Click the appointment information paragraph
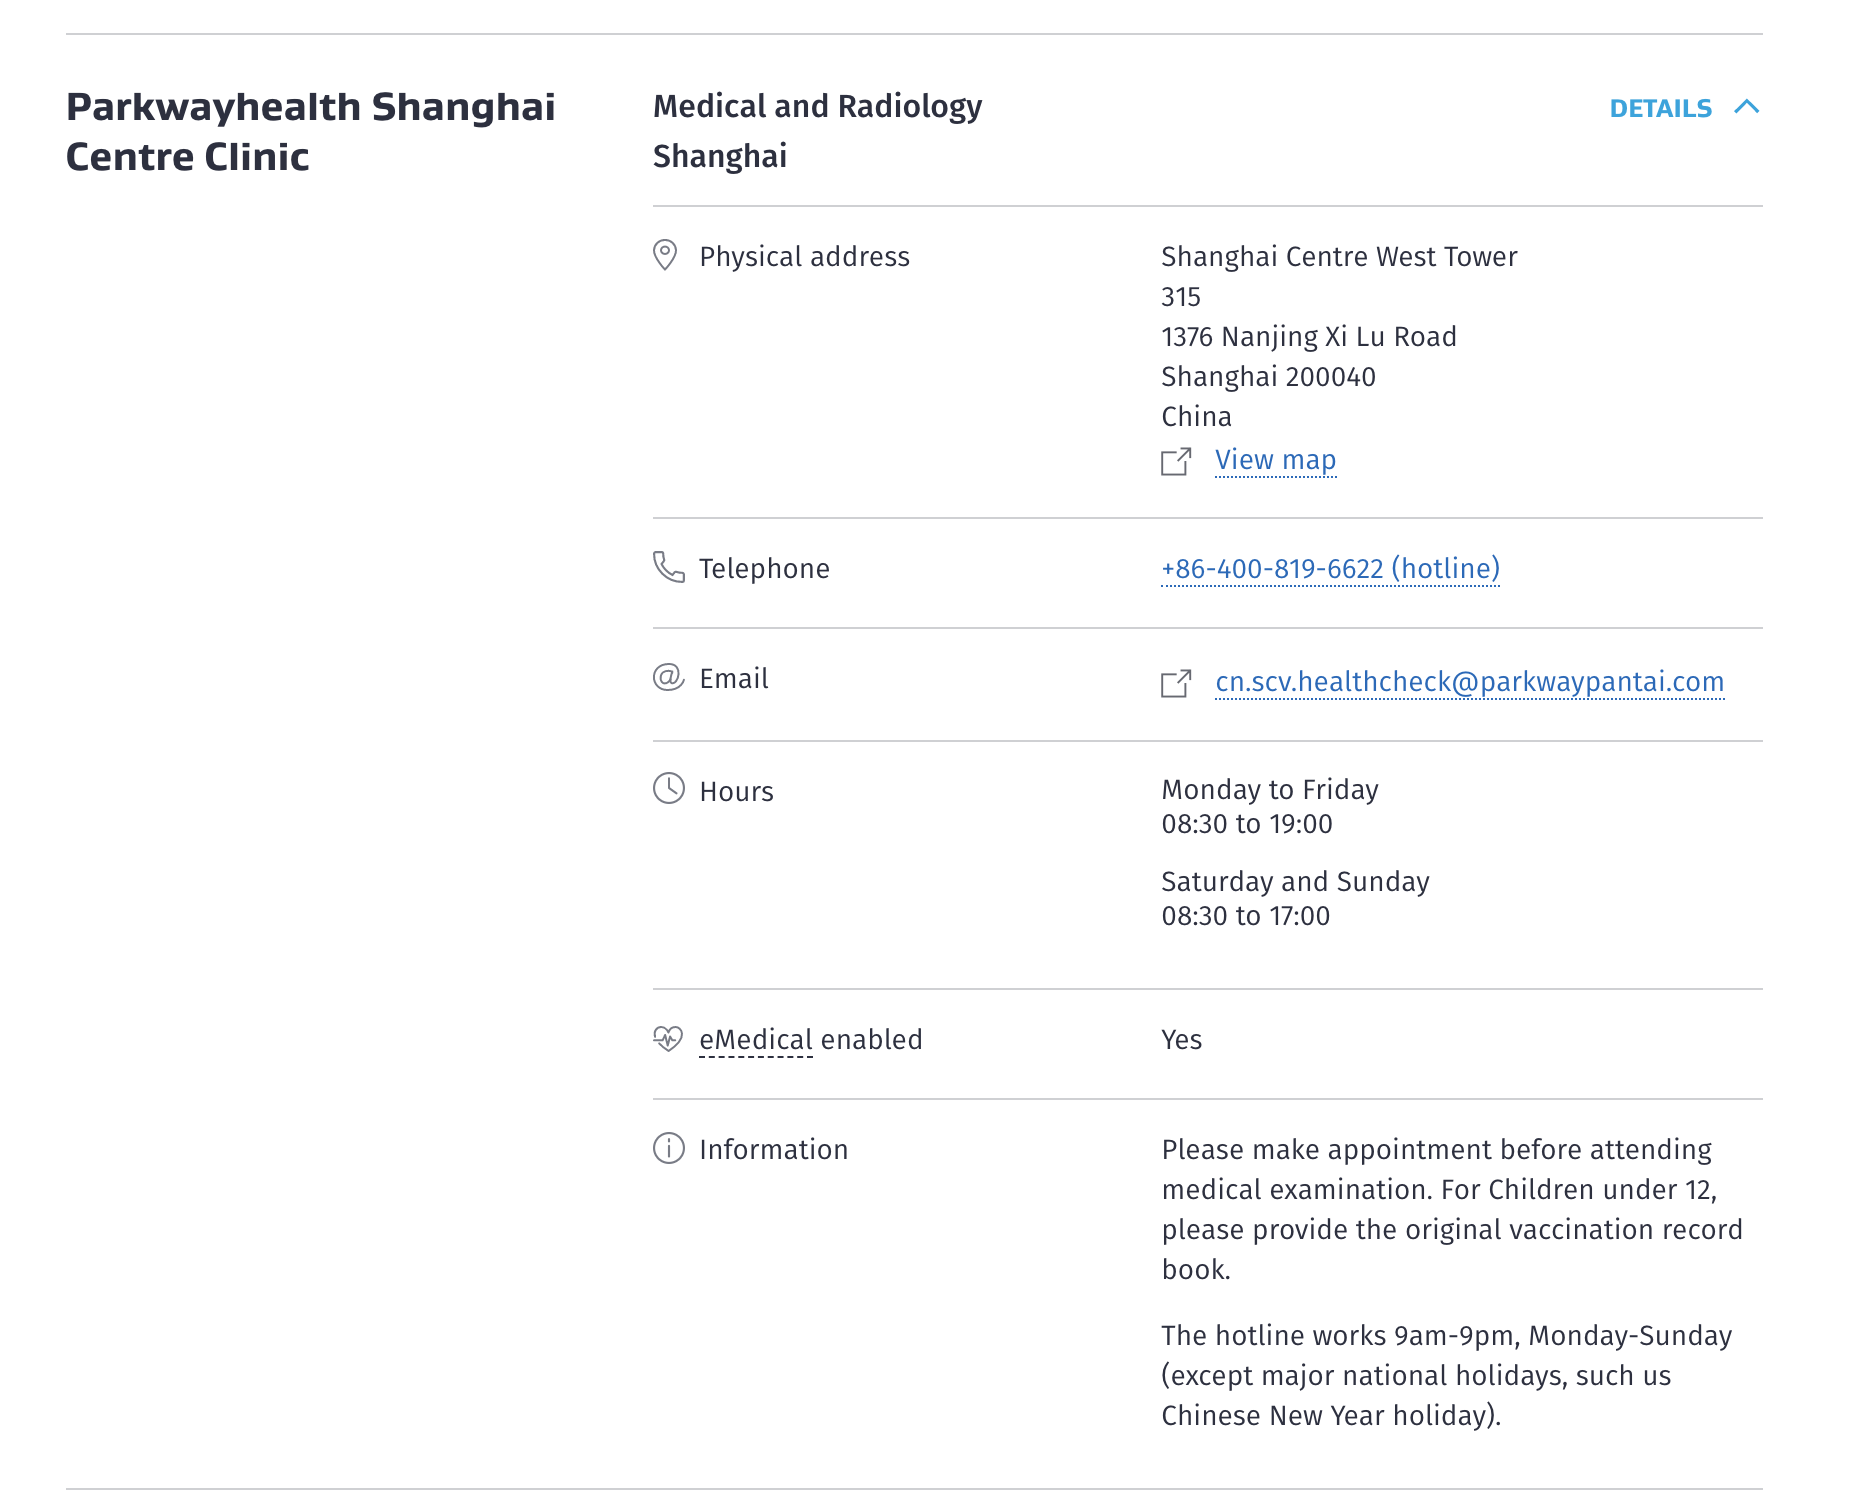1876x1496 pixels. [x=1451, y=1209]
